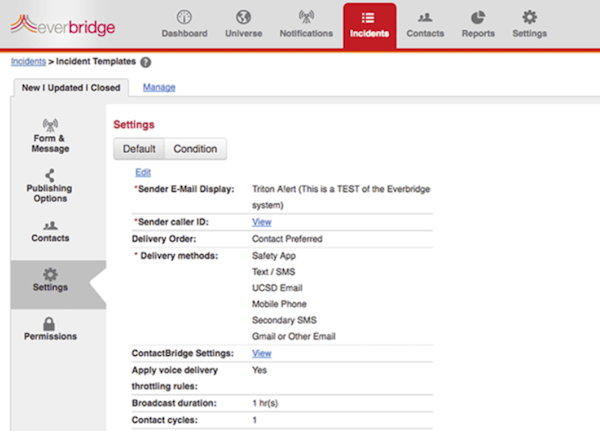Open the Permissions lock sidebar item
600x431 pixels.
coord(49,329)
